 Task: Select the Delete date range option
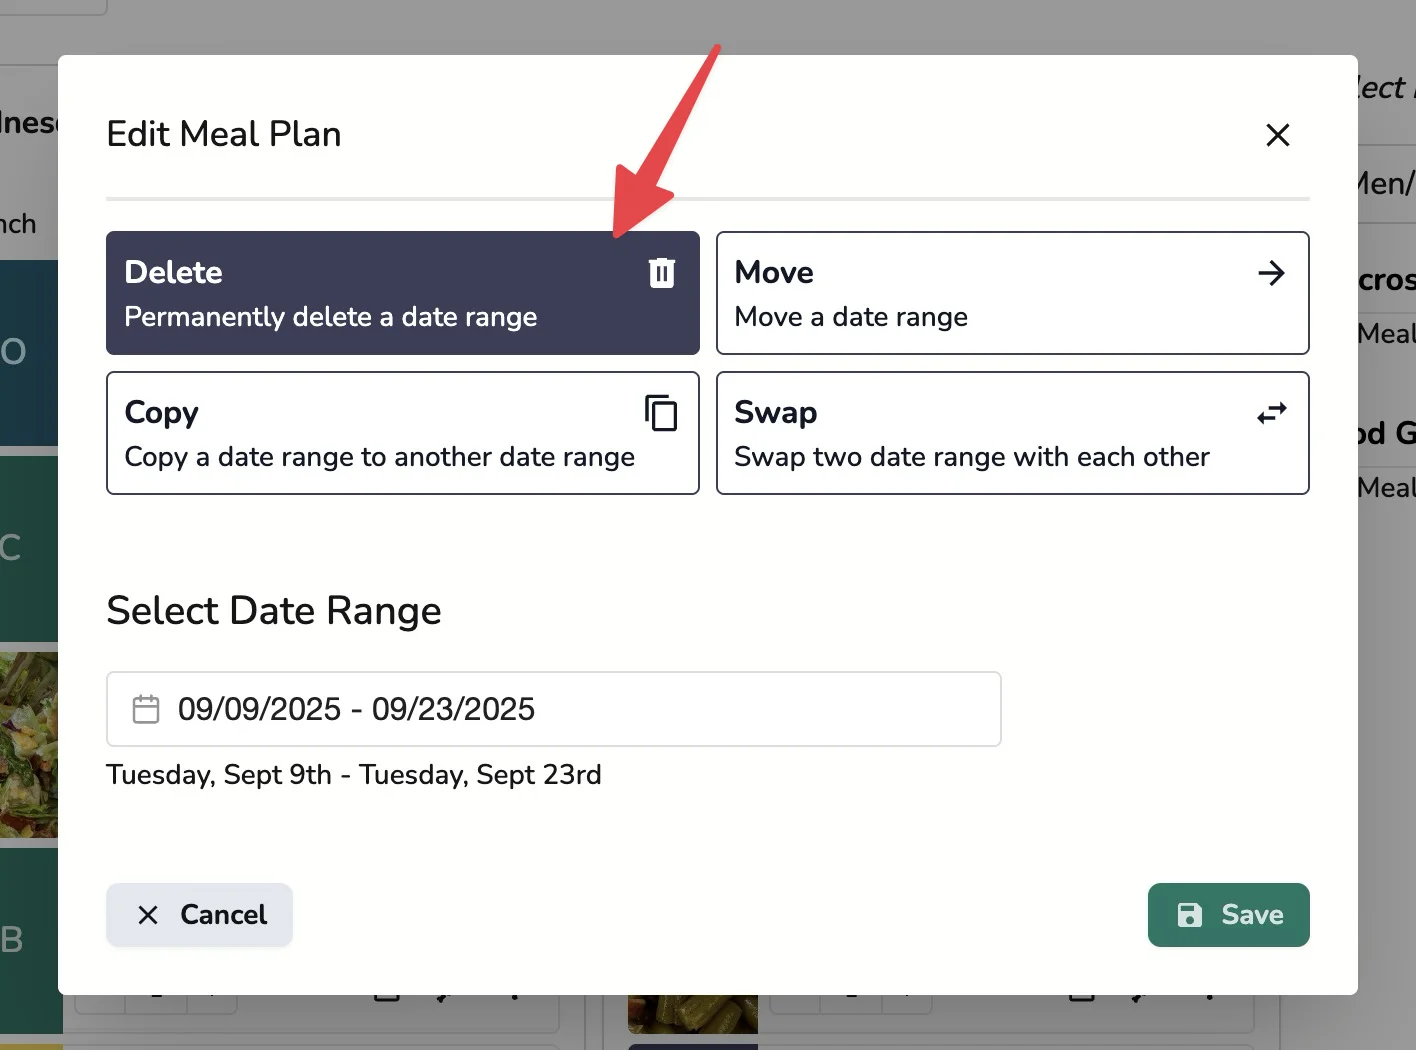click(x=402, y=293)
